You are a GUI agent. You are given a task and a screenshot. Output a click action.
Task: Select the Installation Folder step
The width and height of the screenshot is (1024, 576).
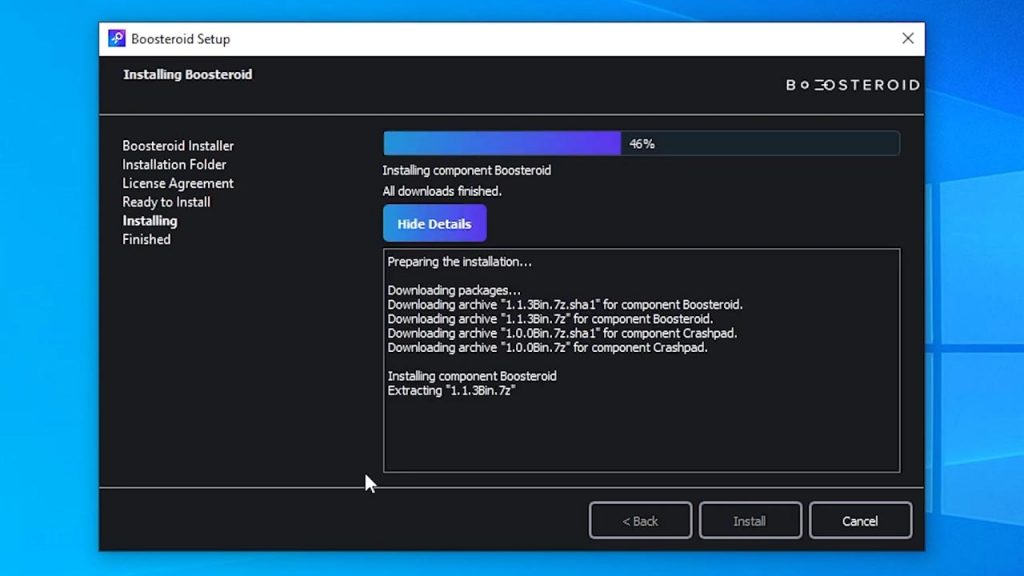174,165
